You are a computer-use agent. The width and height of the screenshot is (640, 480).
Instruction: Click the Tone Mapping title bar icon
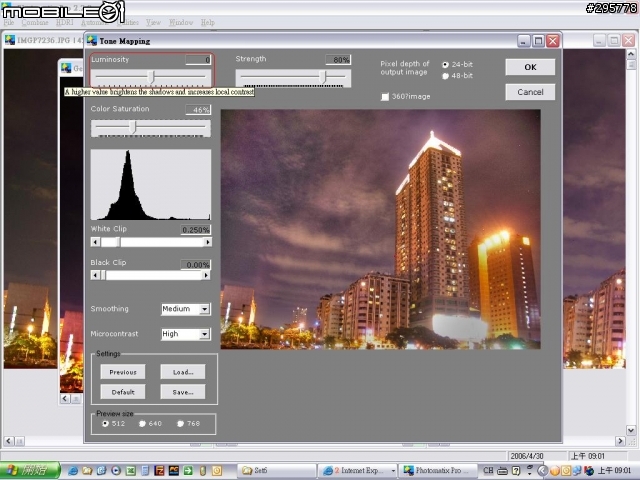pyautogui.click(x=92, y=40)
